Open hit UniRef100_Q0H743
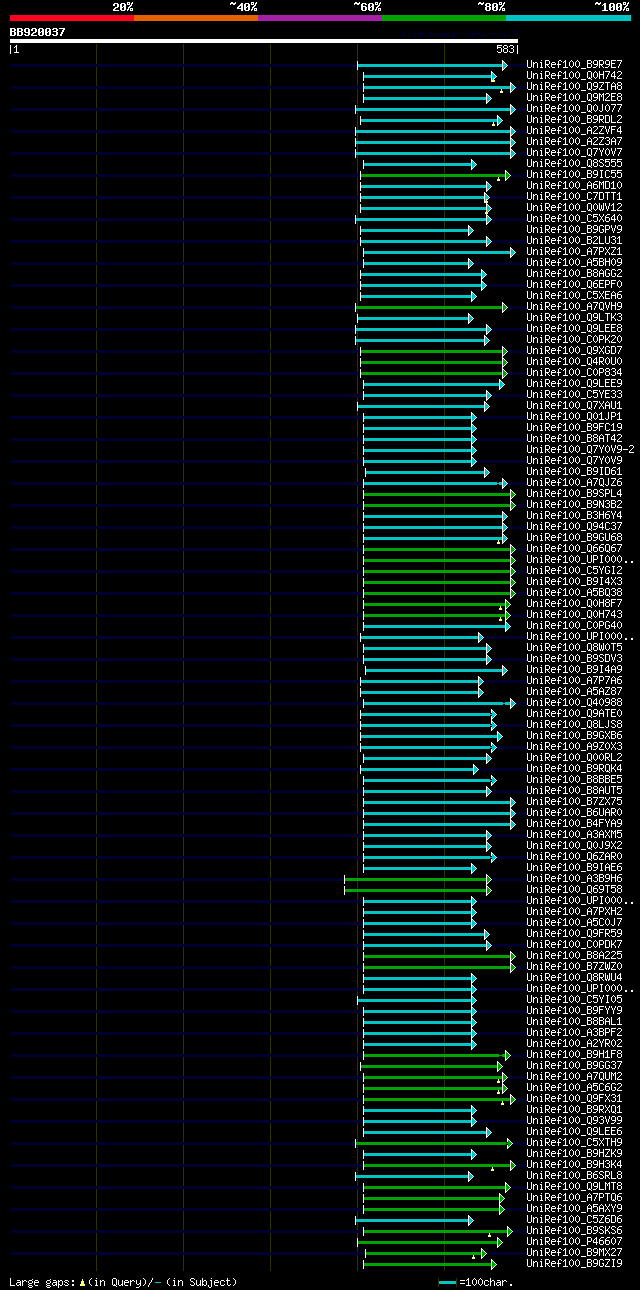 point(574,614)
